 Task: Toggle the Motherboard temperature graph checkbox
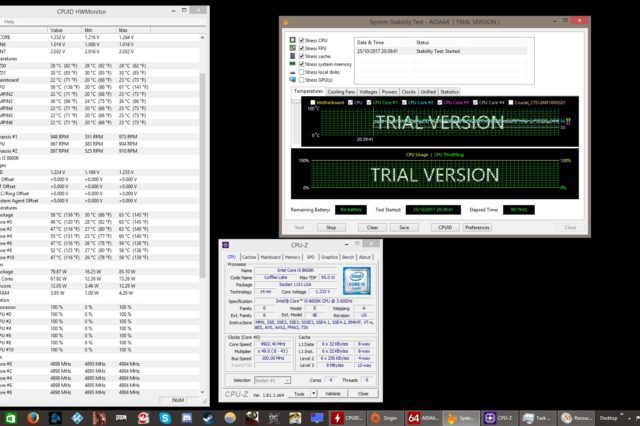312,101
